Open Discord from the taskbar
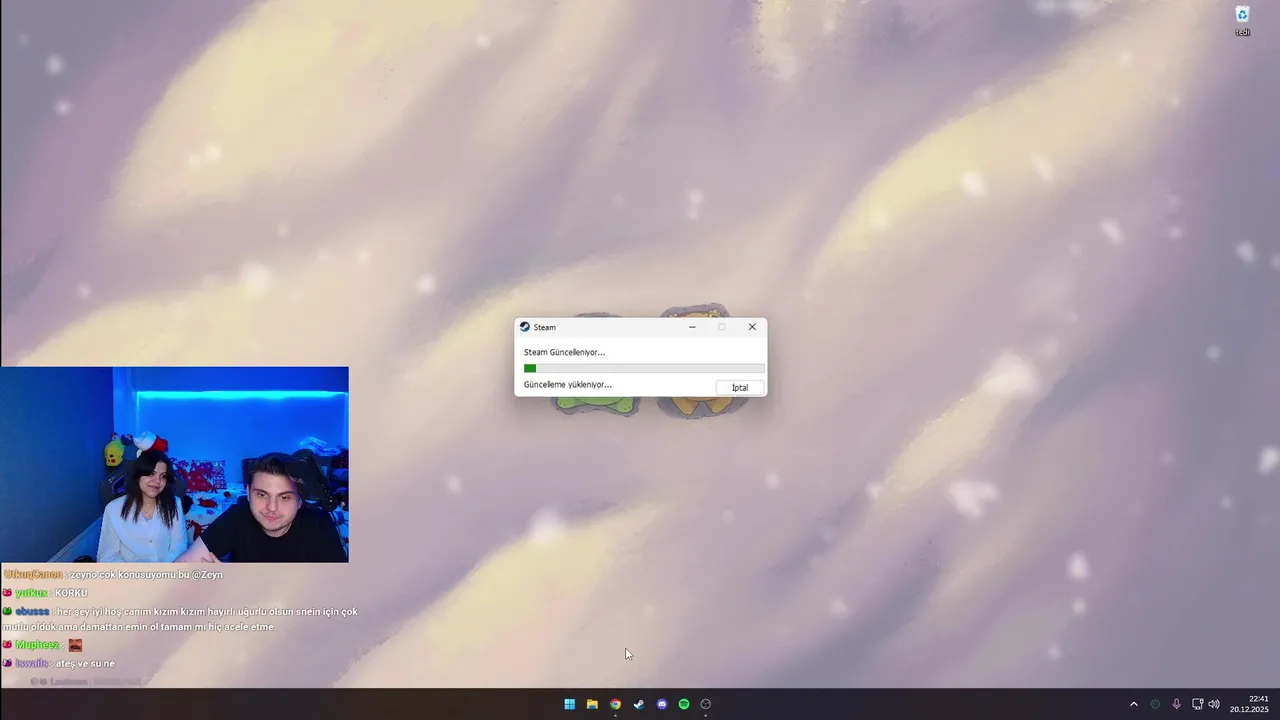This screenshot has width=1280, height=720. [661, 704]
